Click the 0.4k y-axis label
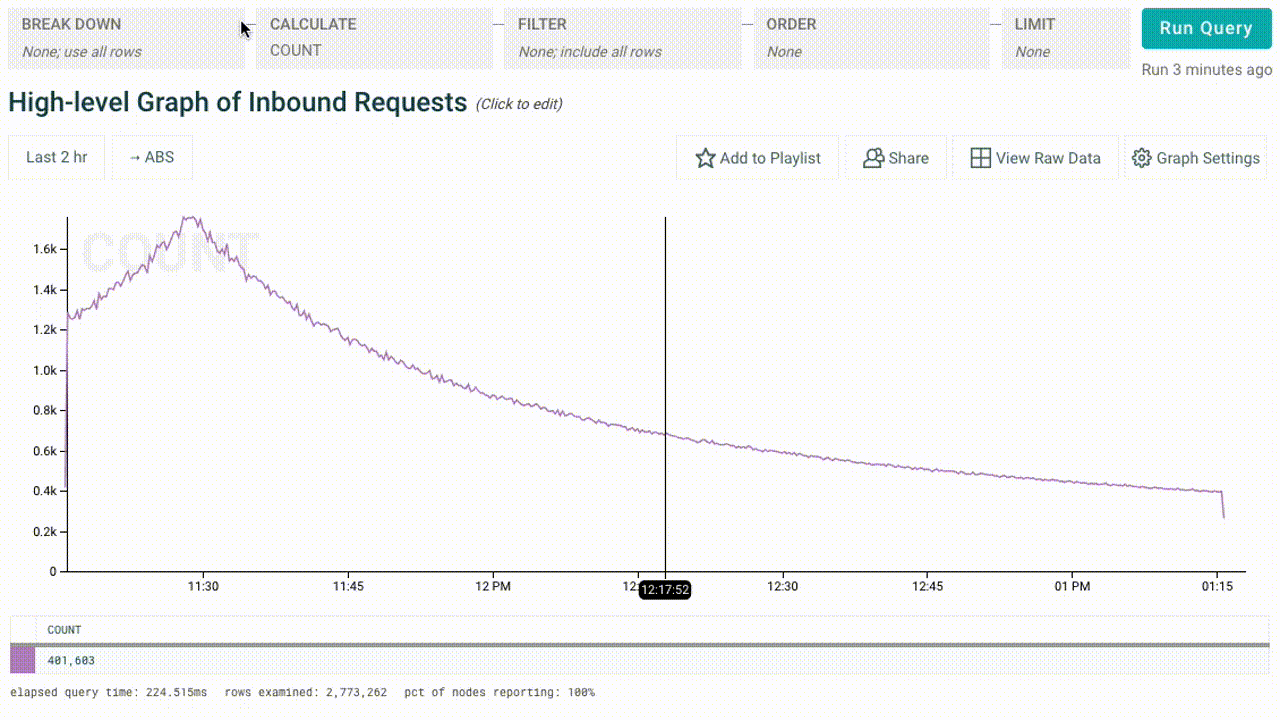Screen dimensions: 1280x720 [43, 491]
